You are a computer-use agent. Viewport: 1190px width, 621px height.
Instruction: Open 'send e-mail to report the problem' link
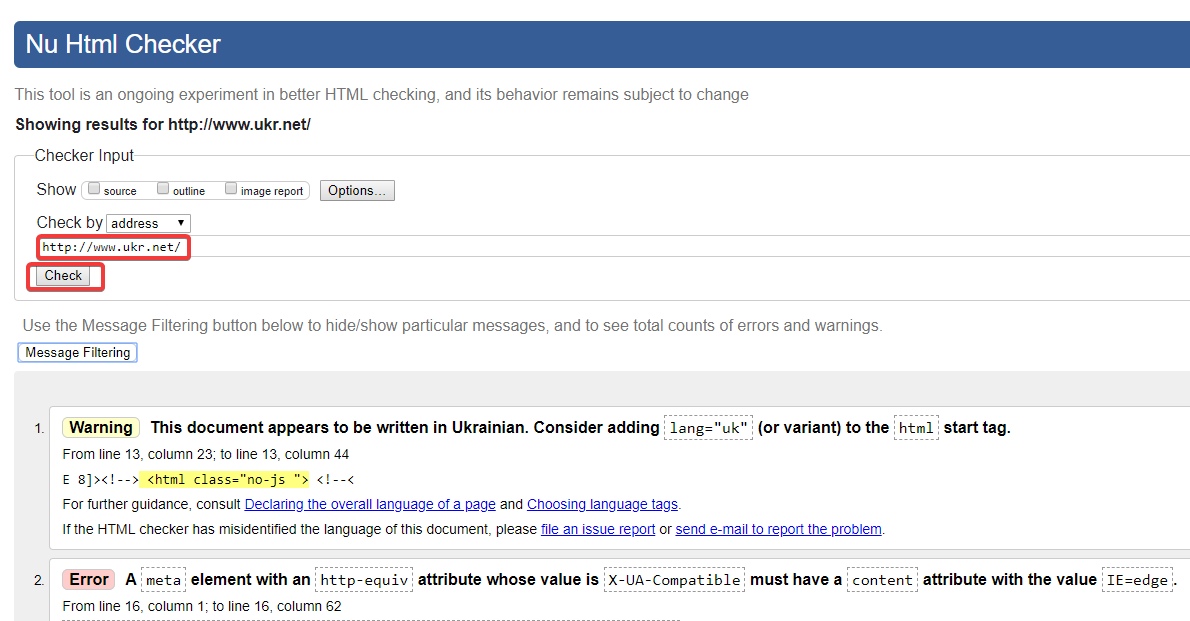[x=778, y=529]
